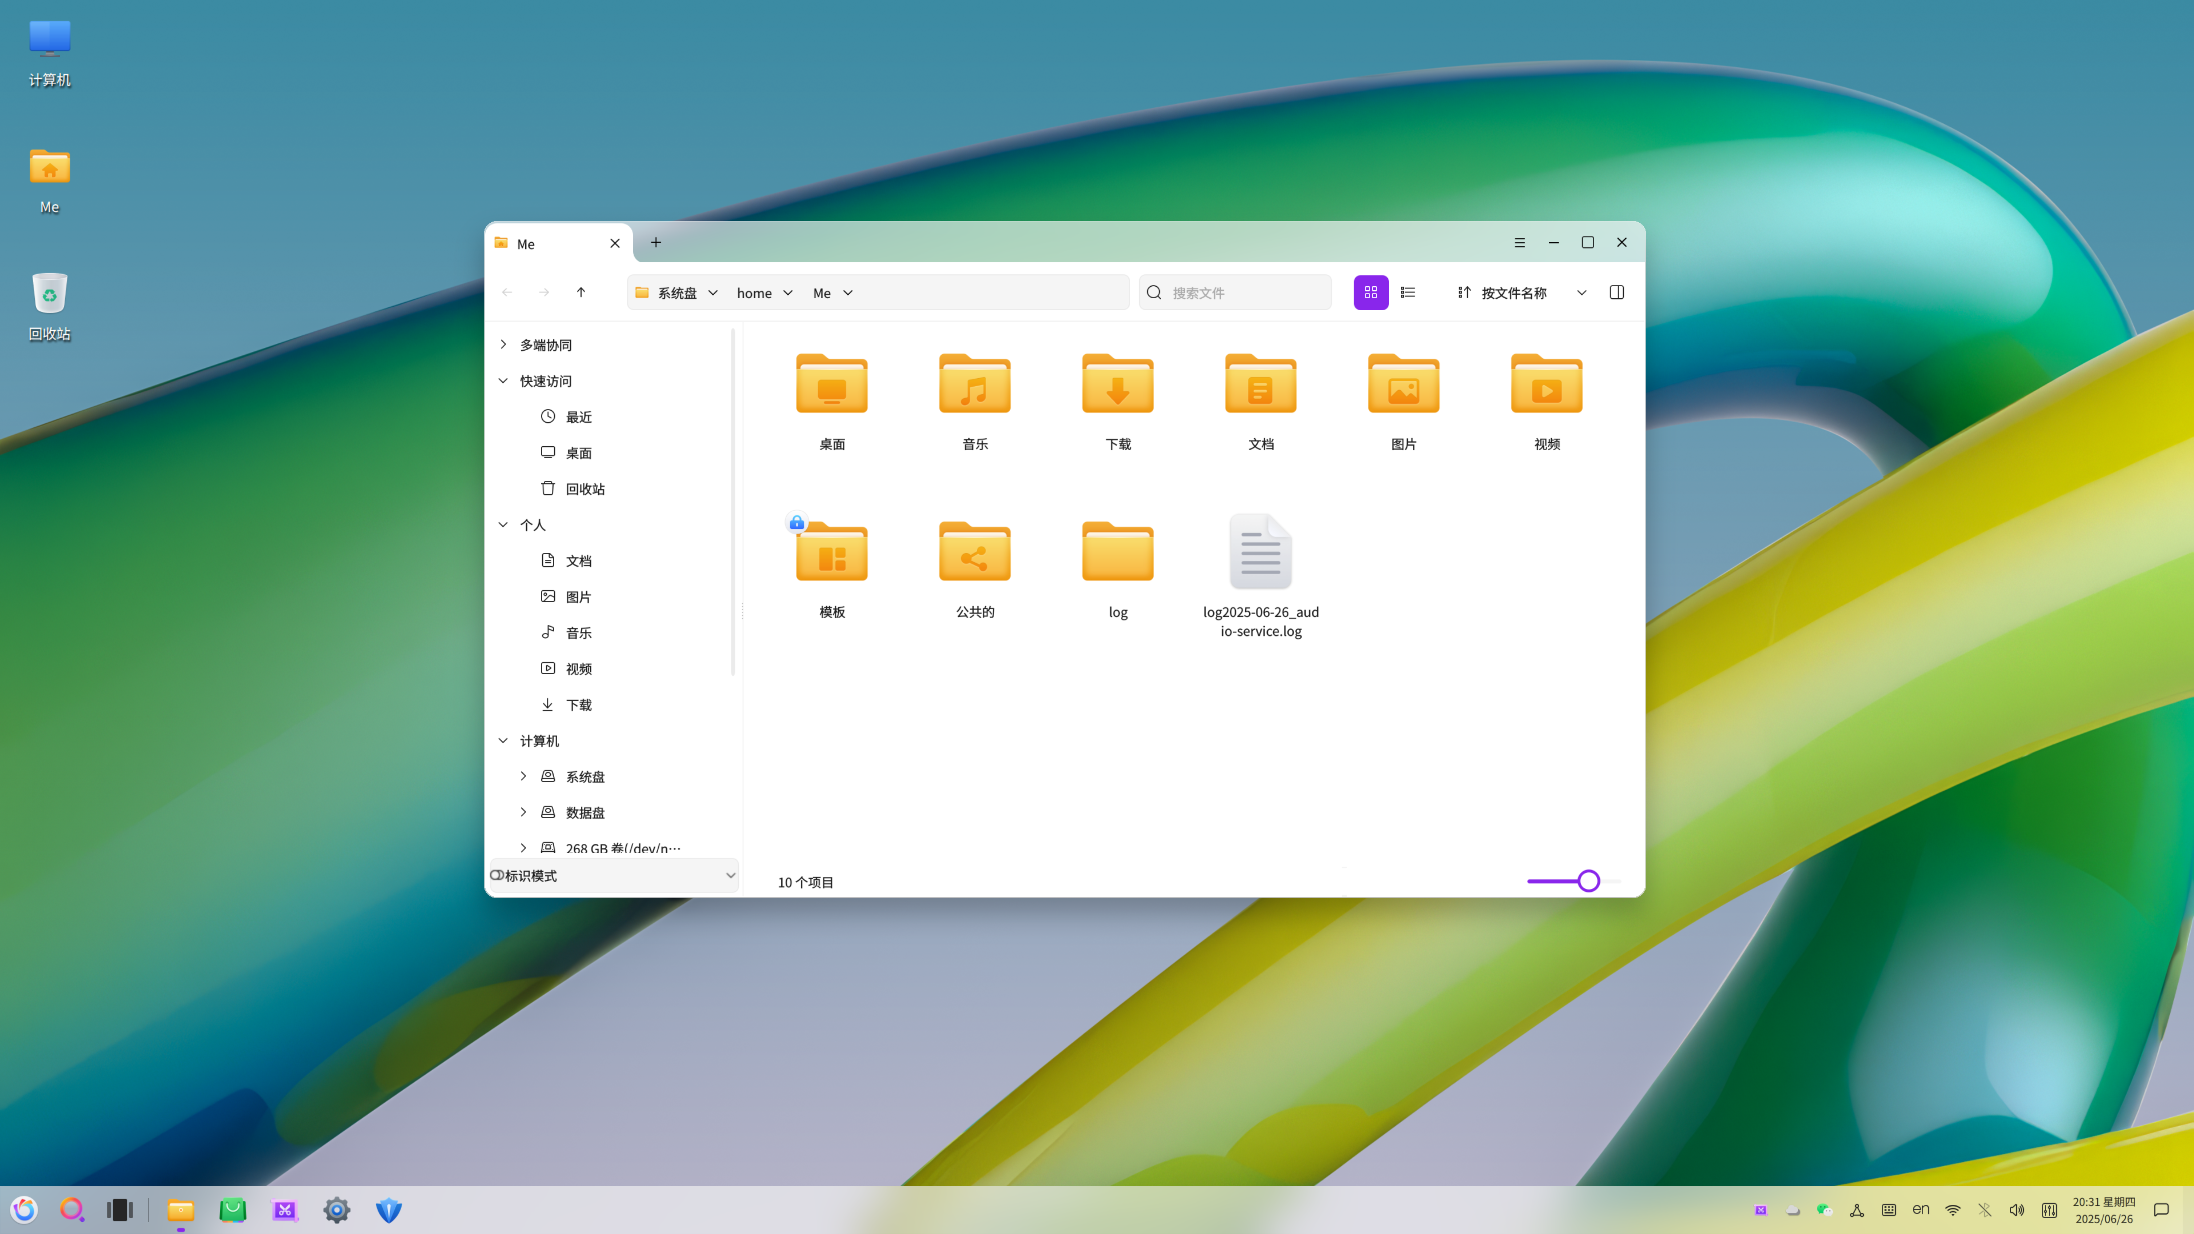The image size is (2194, 1234).
Task: Open the 计算机 desktop icon
Action: click(50, 53)
